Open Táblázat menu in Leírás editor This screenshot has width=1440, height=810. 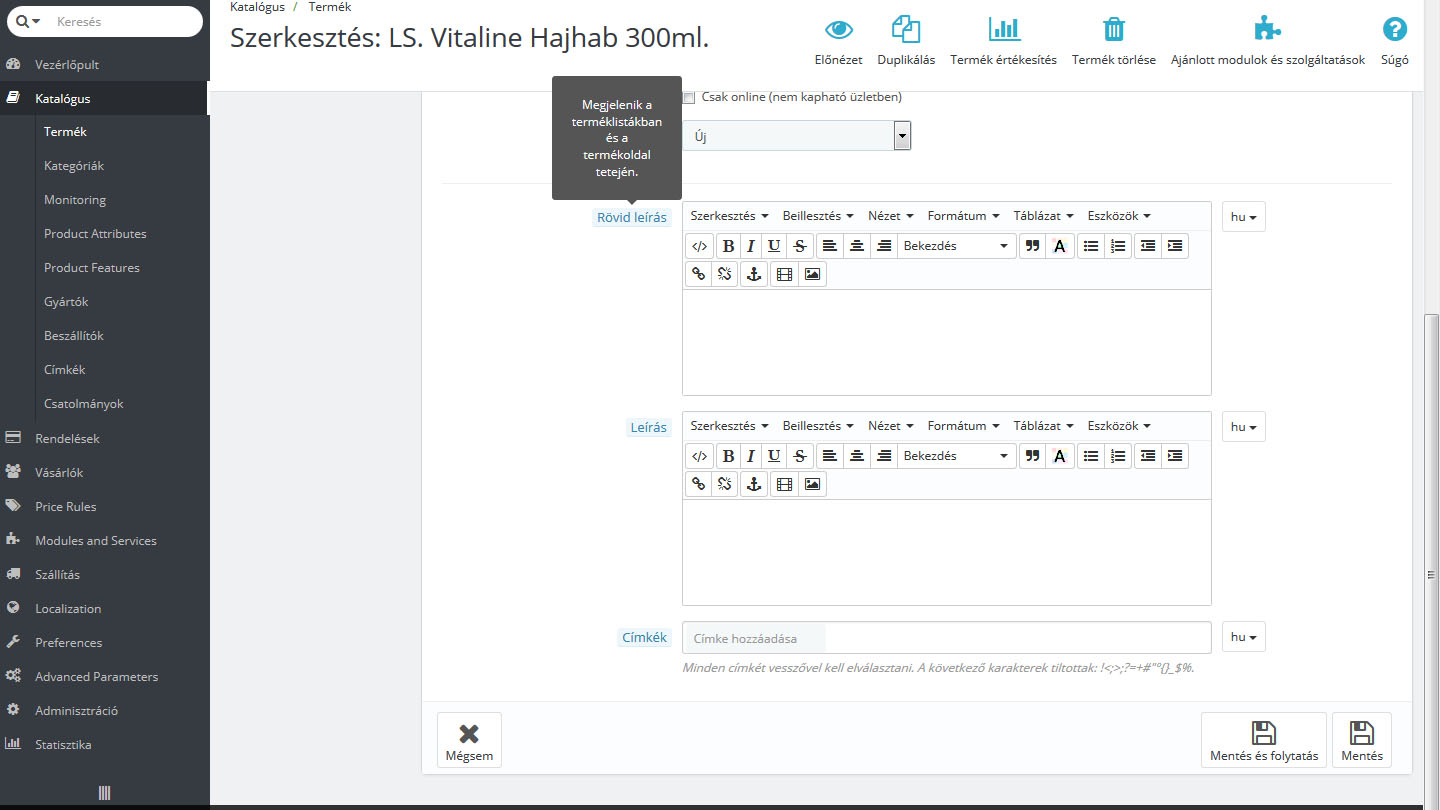click(1043, 426)
